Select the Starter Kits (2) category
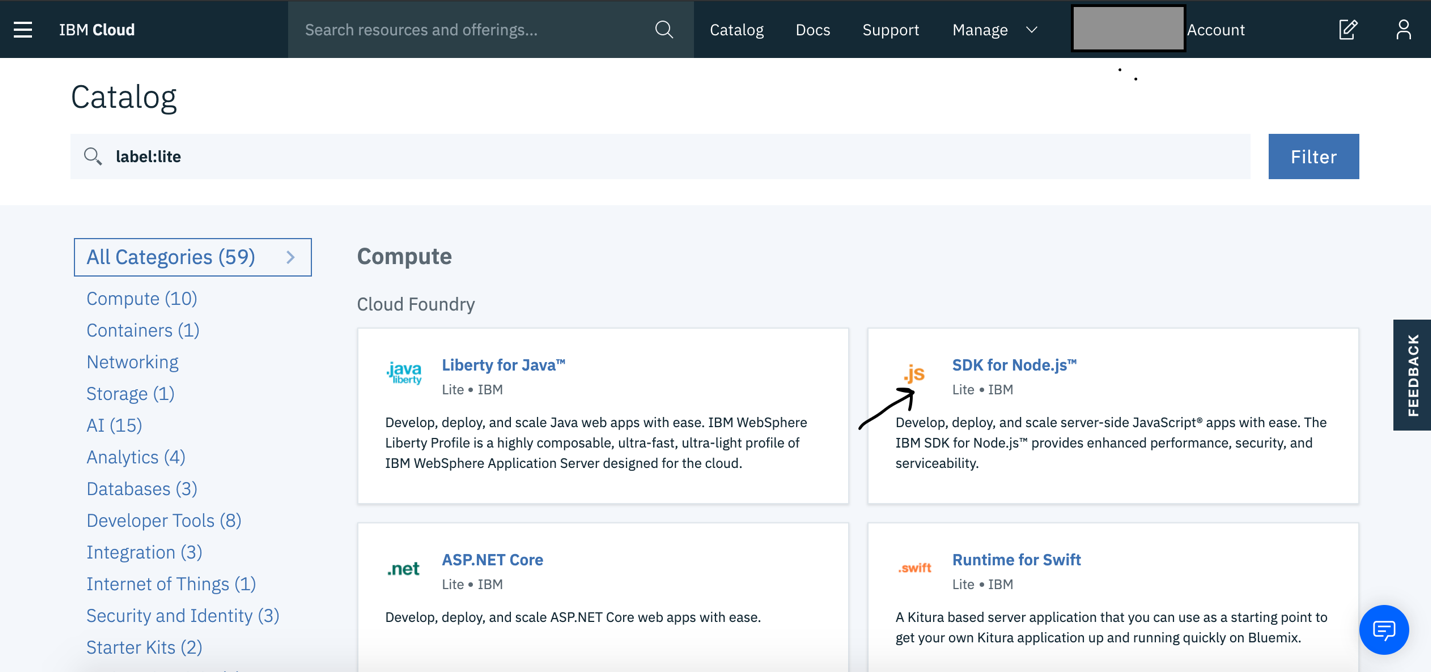The image size is (1431, 672). tap(144, 647)
